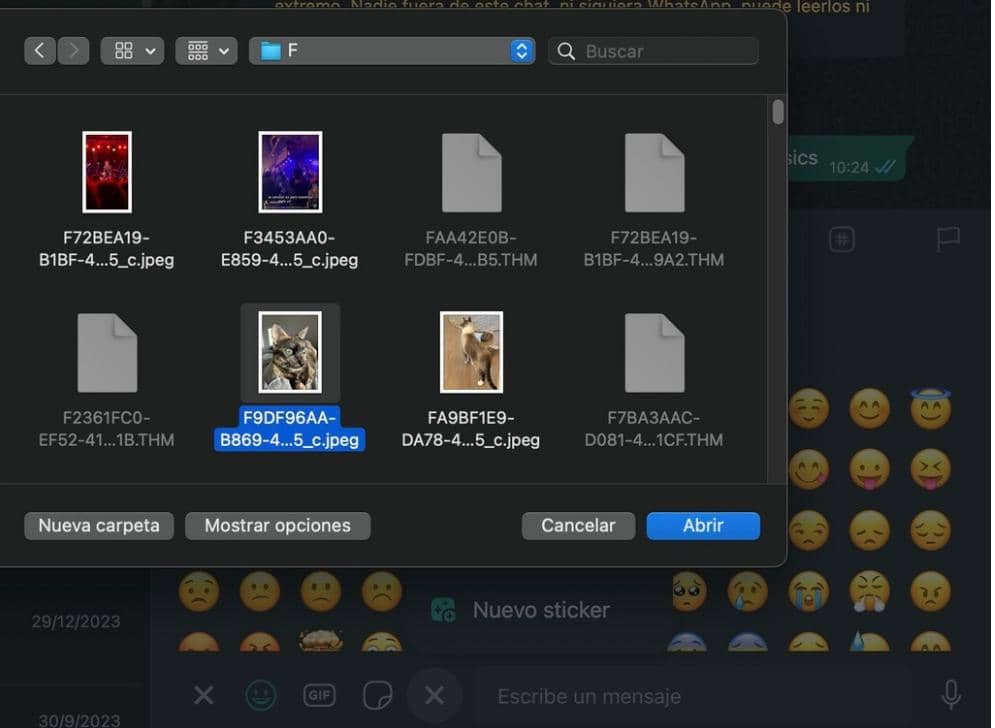Screen dimensions: 995x728
Task: Go forward in the file dialog
Action: [x=74, y=51]
